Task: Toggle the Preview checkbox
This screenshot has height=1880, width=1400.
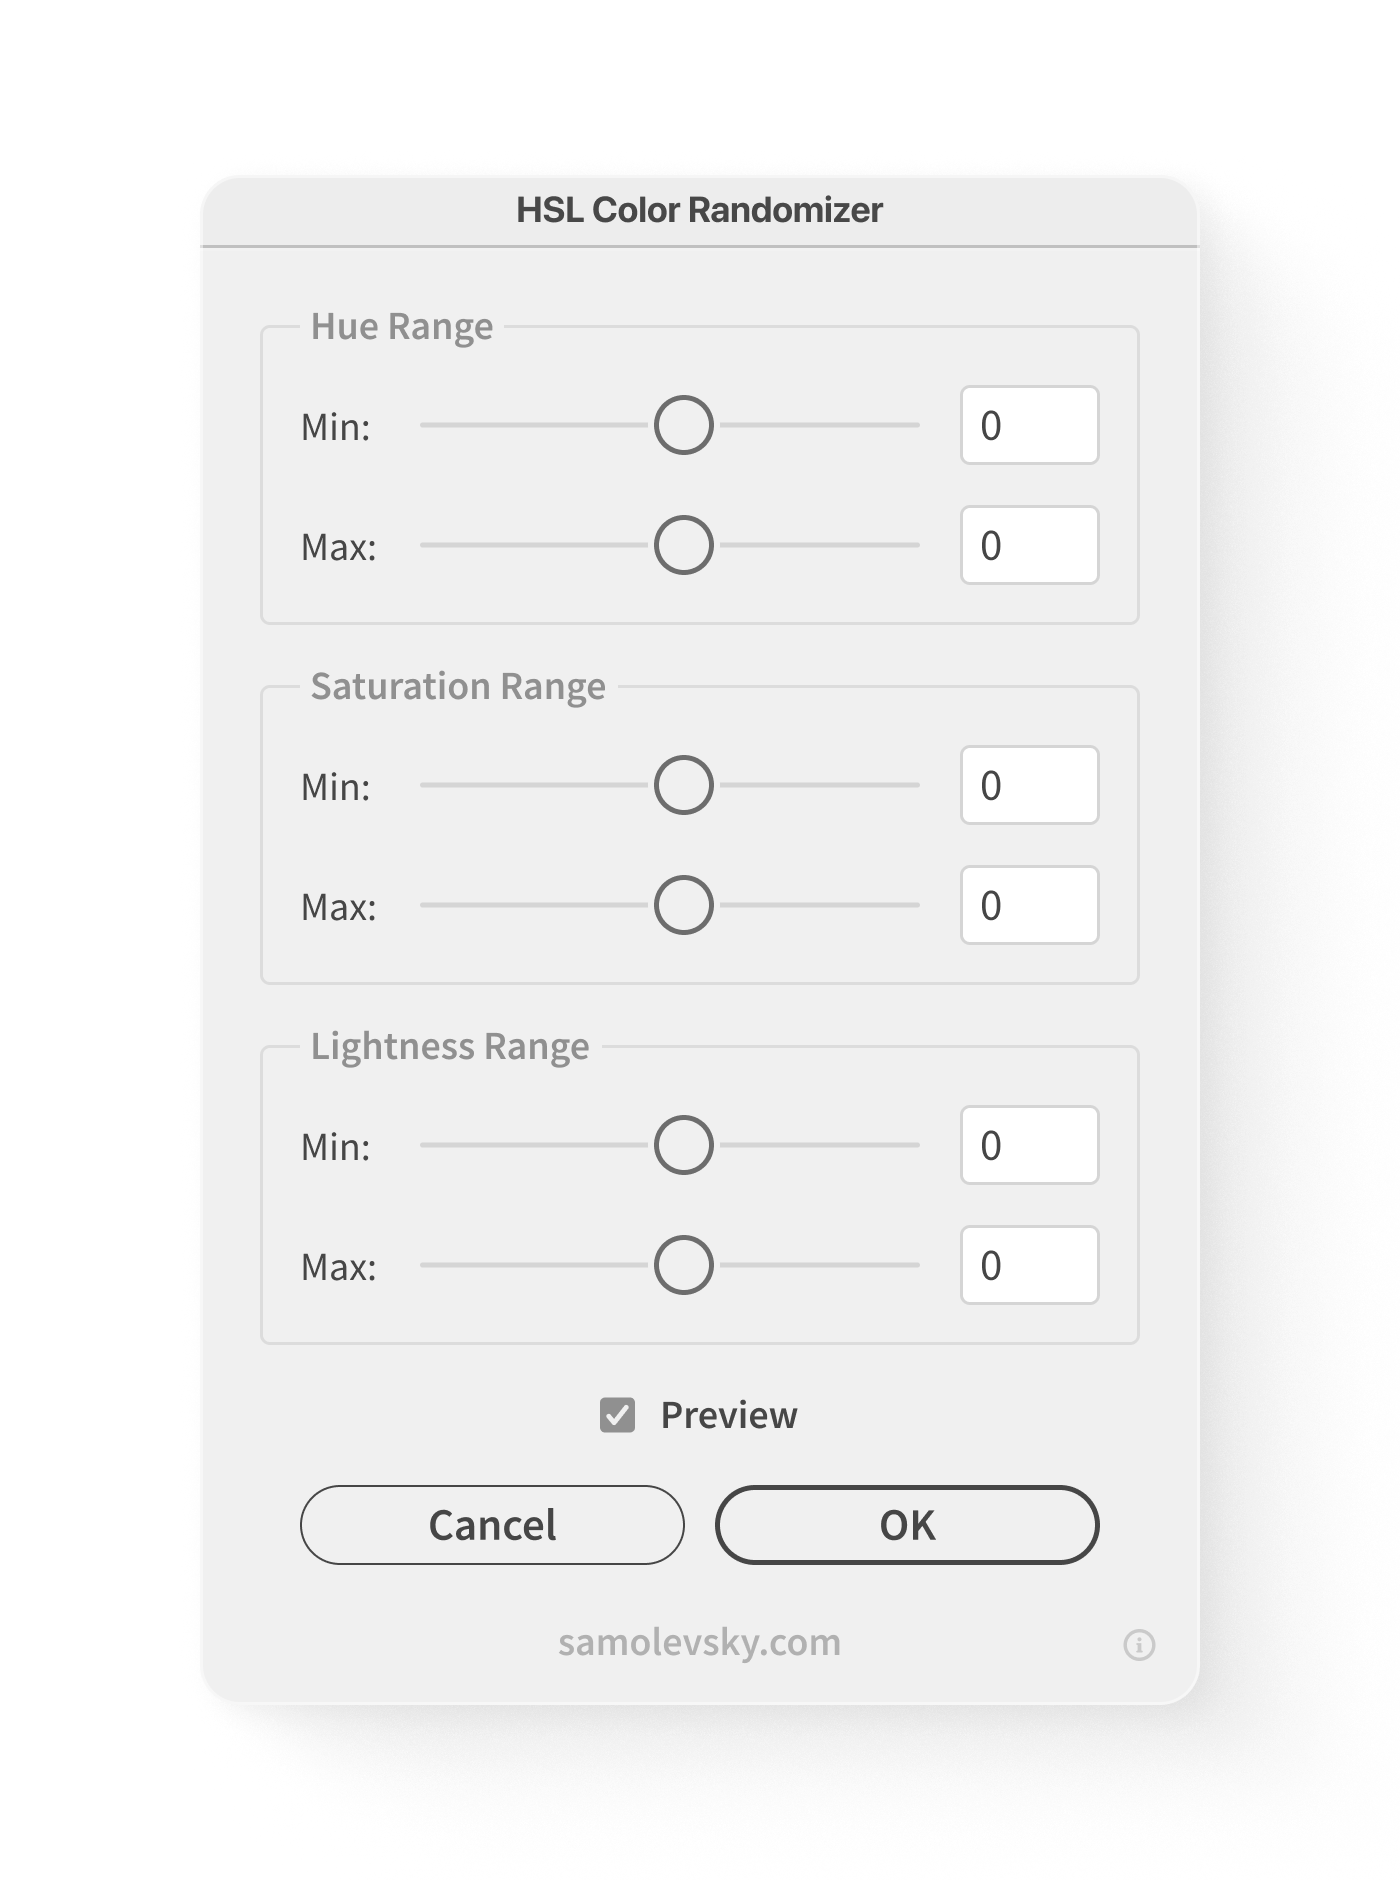Action: tap(617, 1415)
